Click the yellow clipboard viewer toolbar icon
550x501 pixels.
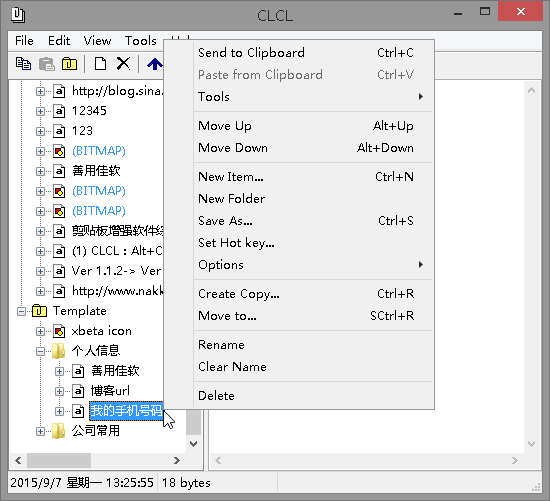tap(69, 64)
